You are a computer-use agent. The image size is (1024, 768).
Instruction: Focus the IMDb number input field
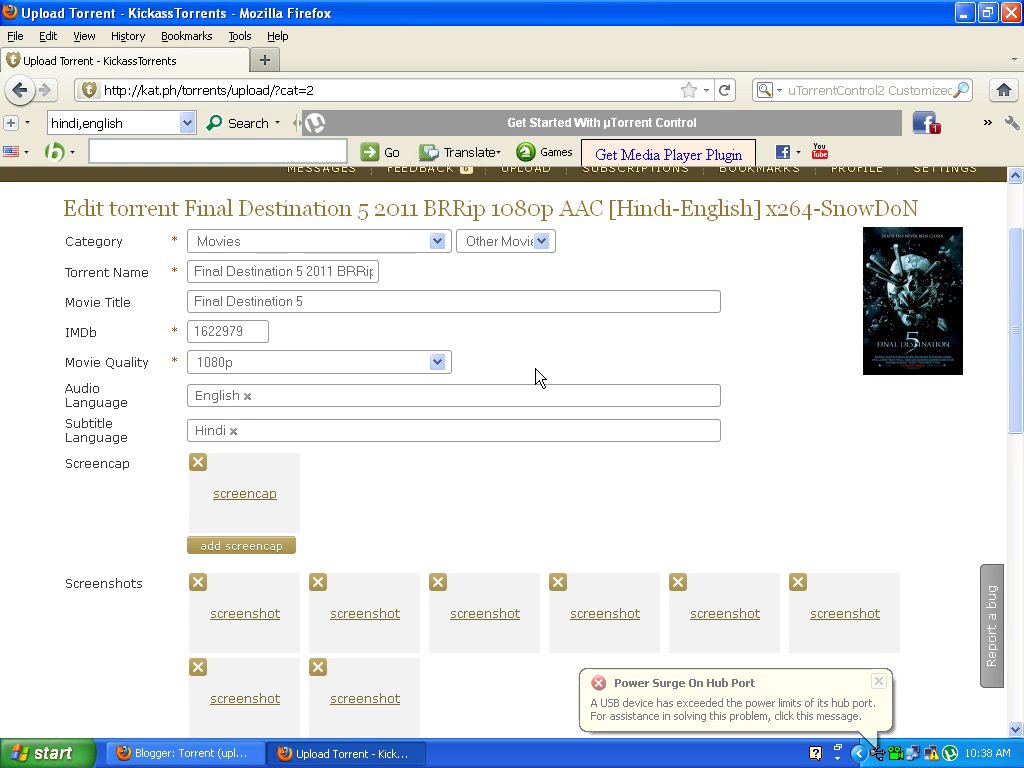(x=227, y=331)
